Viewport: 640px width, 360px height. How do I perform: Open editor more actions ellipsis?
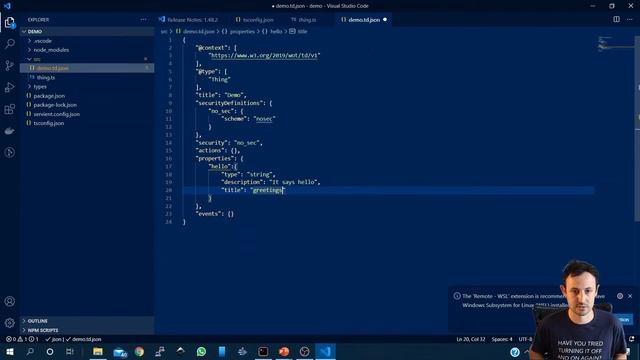[x=629, y=19]
